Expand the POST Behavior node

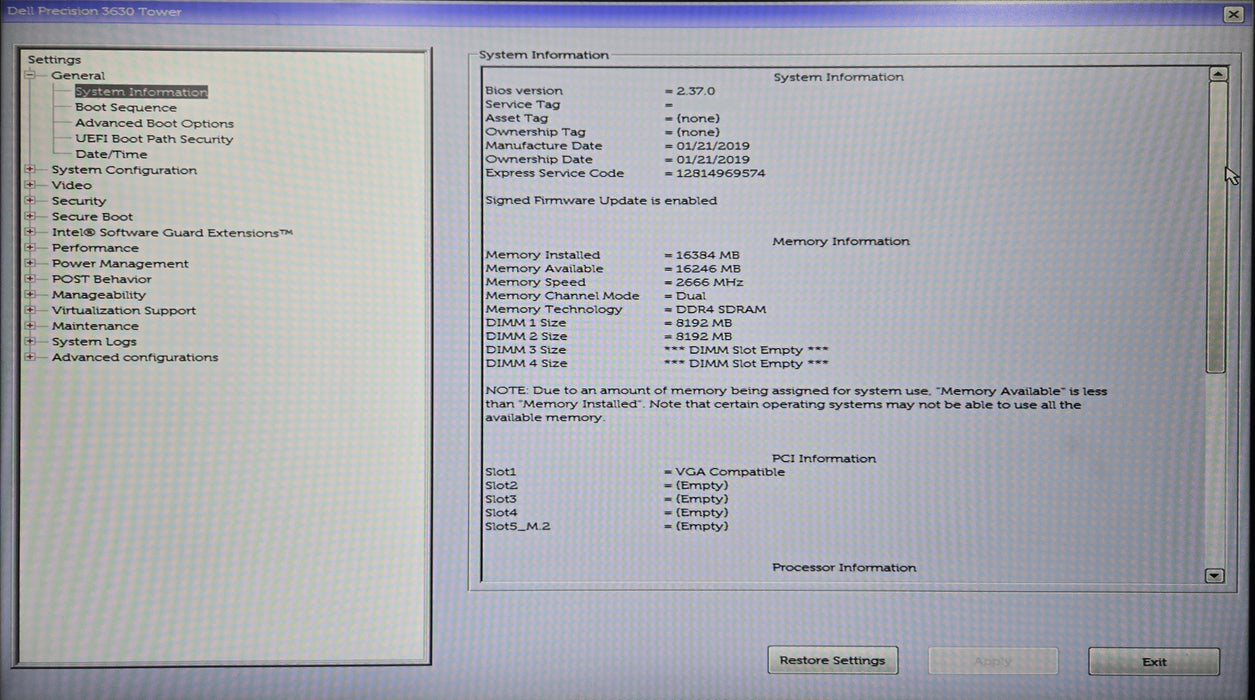coord(30,279)
